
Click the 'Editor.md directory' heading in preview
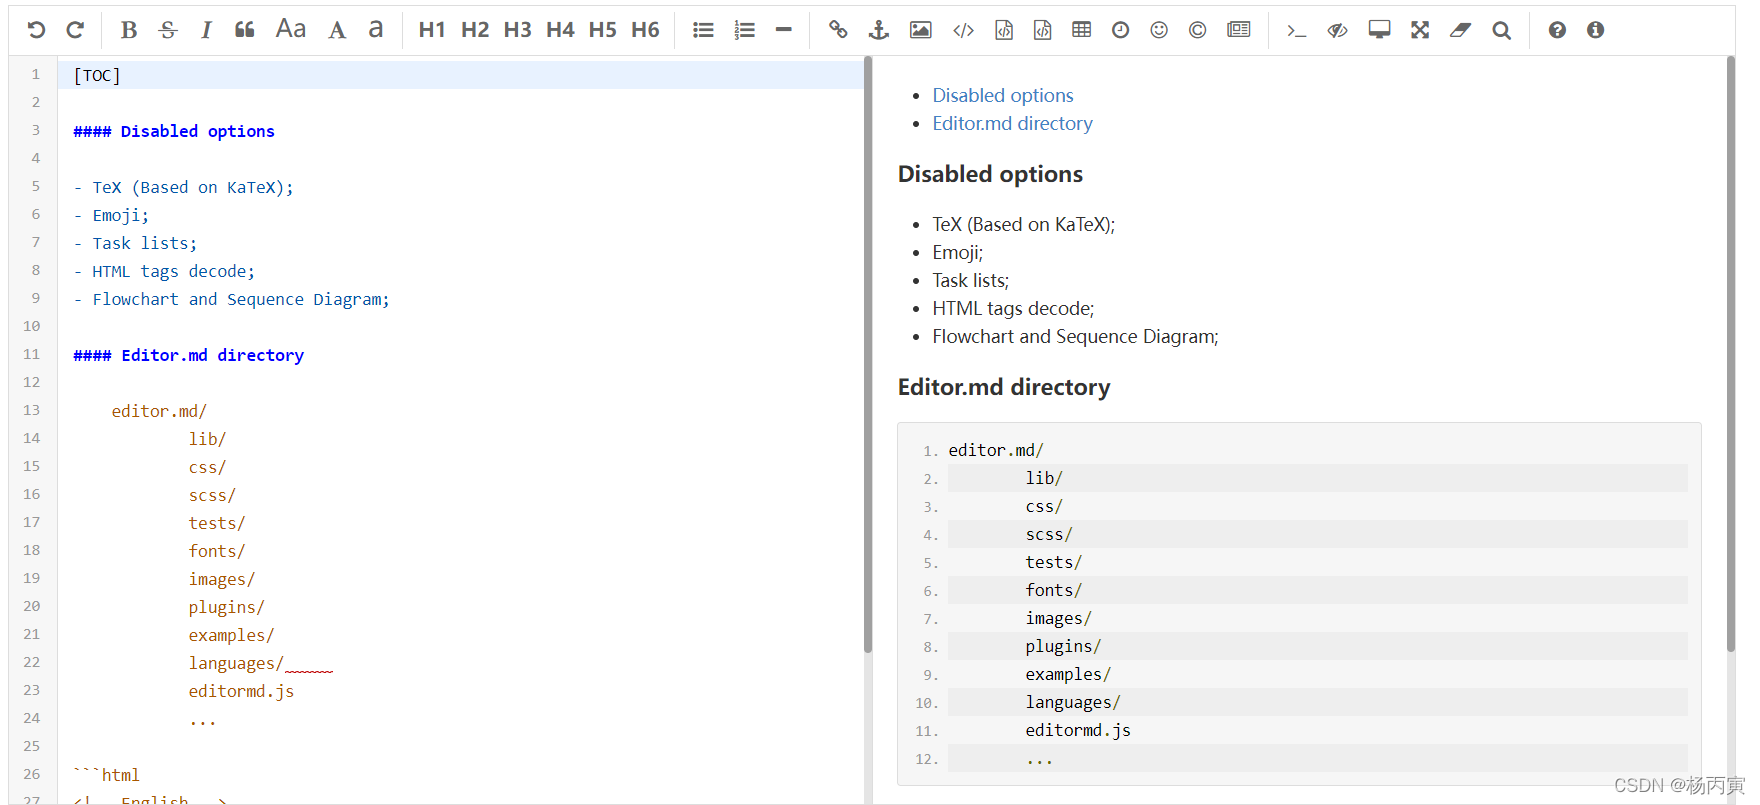tap(1004, 387)
